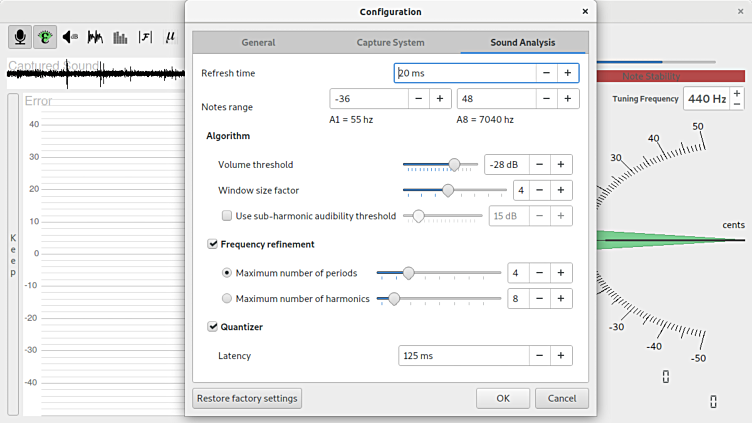Click the Volume threshold slider handle
The image size is (752, 423).
tap(455, 164)
